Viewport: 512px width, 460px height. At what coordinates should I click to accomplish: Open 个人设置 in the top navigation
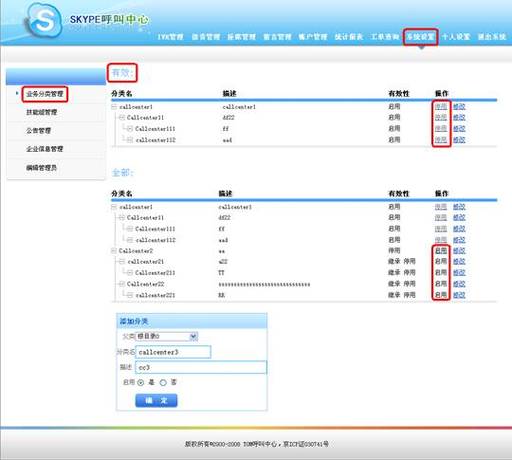[456, 37]
